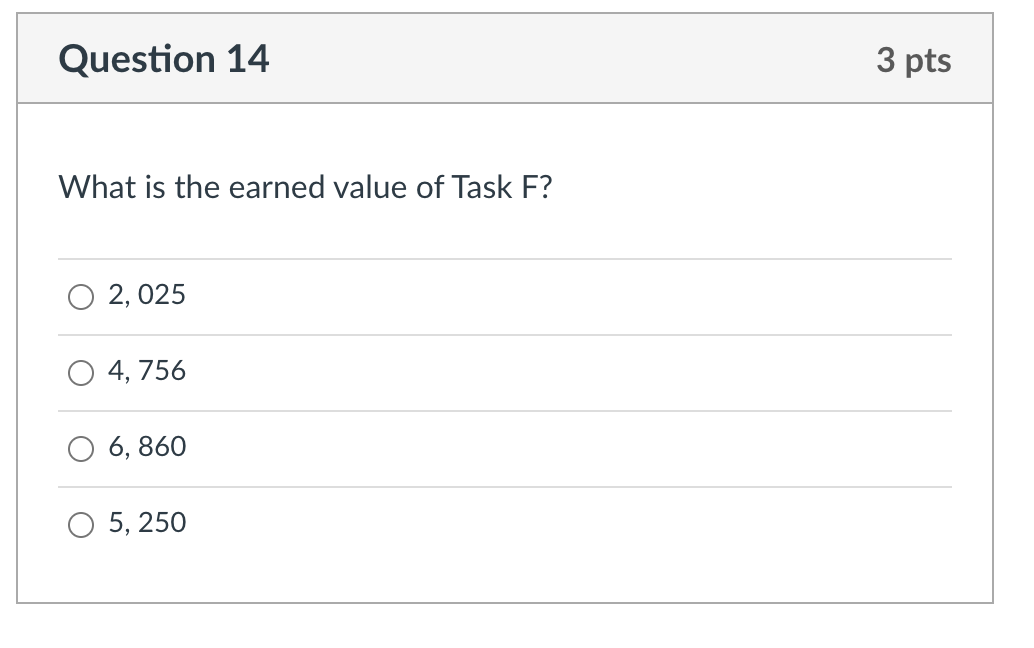Select the radio button for 2, 025
The image size is (1034, 648).
[x=81, y=296]
